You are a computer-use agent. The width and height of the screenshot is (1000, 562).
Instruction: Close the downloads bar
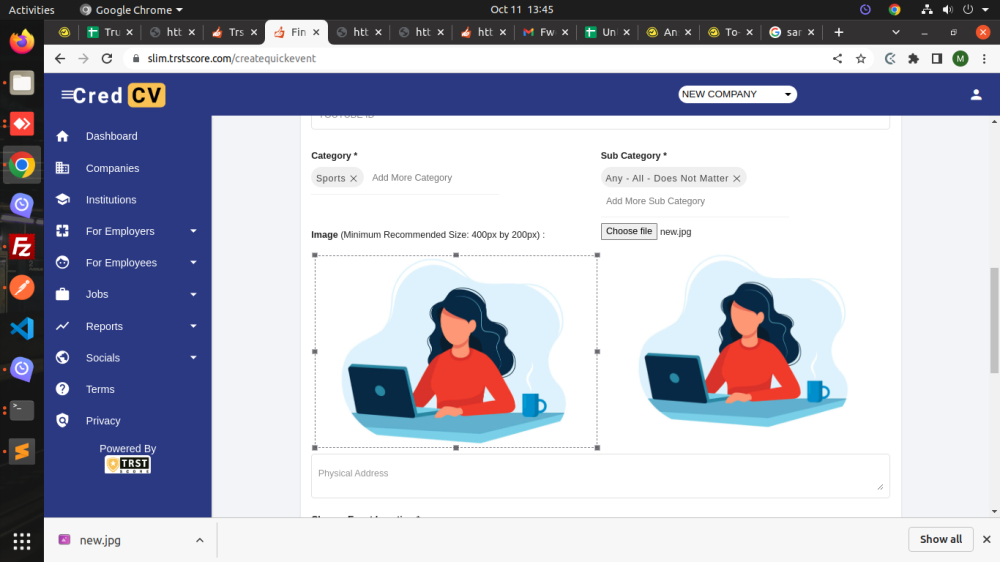click(x=987, y=540)
